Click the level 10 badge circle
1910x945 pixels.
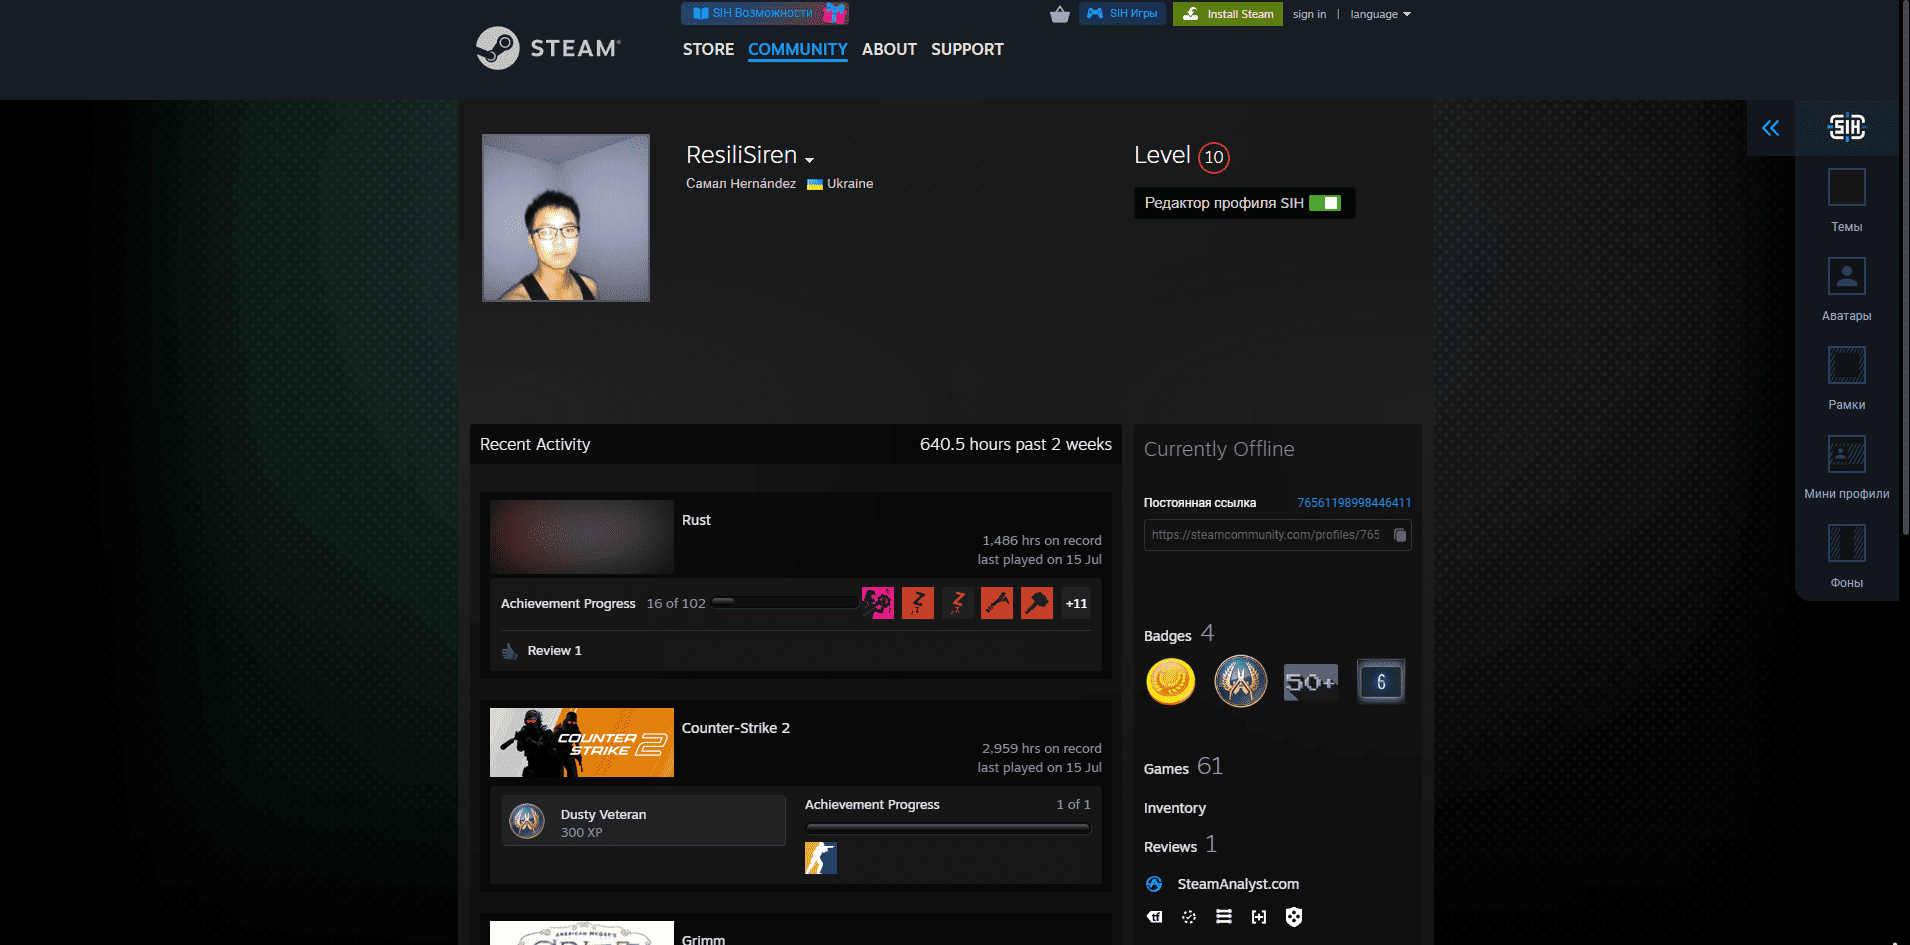click(x=1214, y=157)
